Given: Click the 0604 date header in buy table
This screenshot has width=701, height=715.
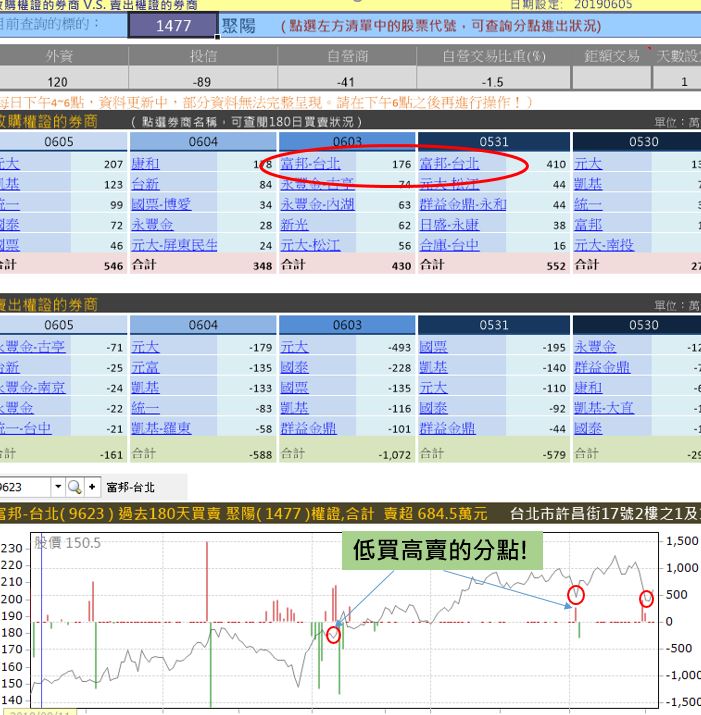Looking at the screenshot, I should pyautogui.click(x=203, y=141).
